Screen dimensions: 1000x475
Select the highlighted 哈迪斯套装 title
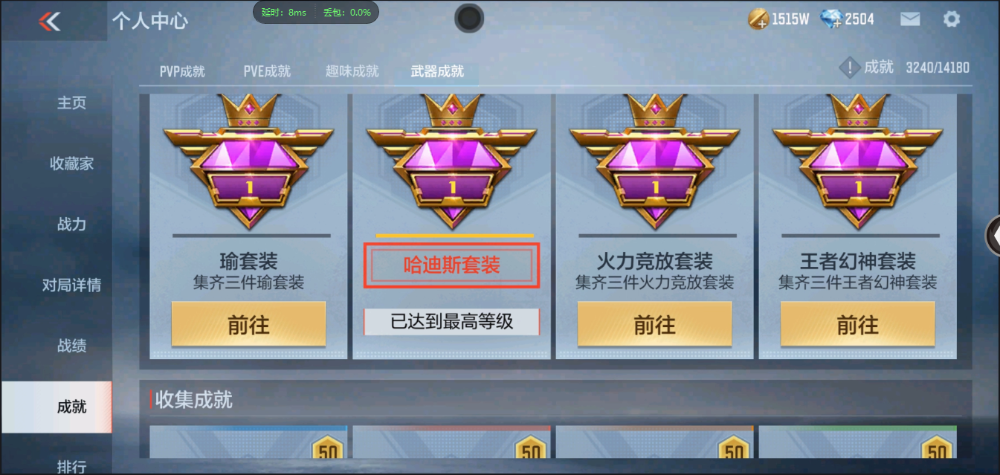452,265
